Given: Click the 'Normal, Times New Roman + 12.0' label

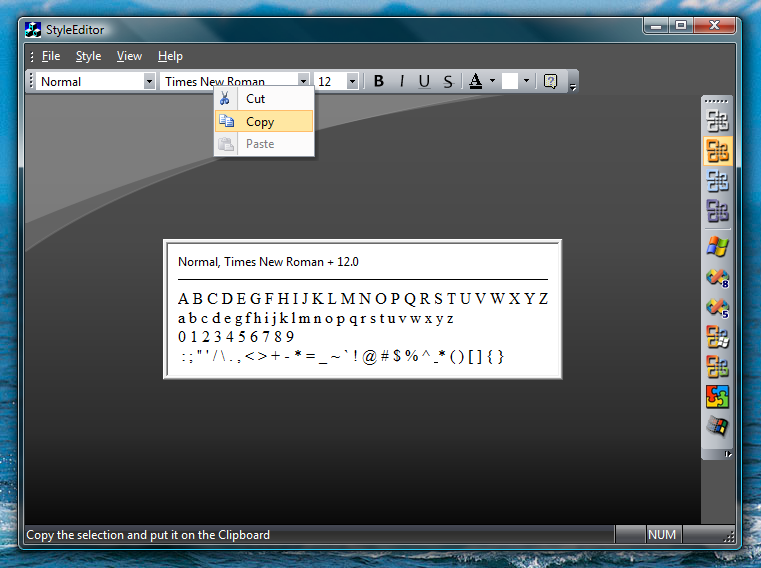Looking at the screenshot, I should coord(268,262).
